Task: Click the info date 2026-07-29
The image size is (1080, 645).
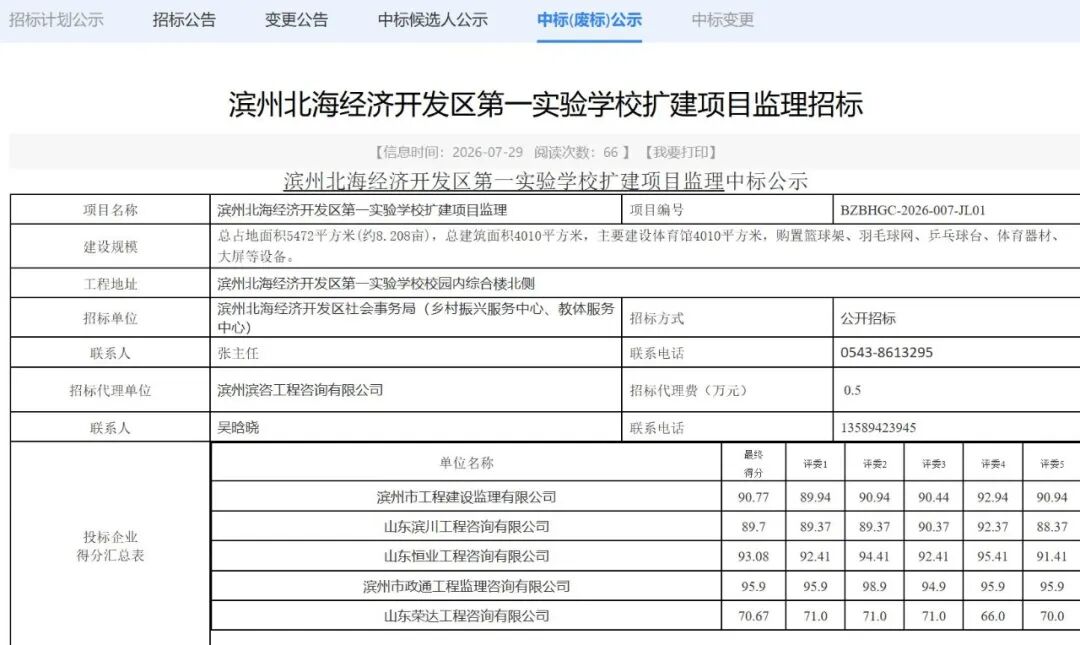Action: click(487, 152)
